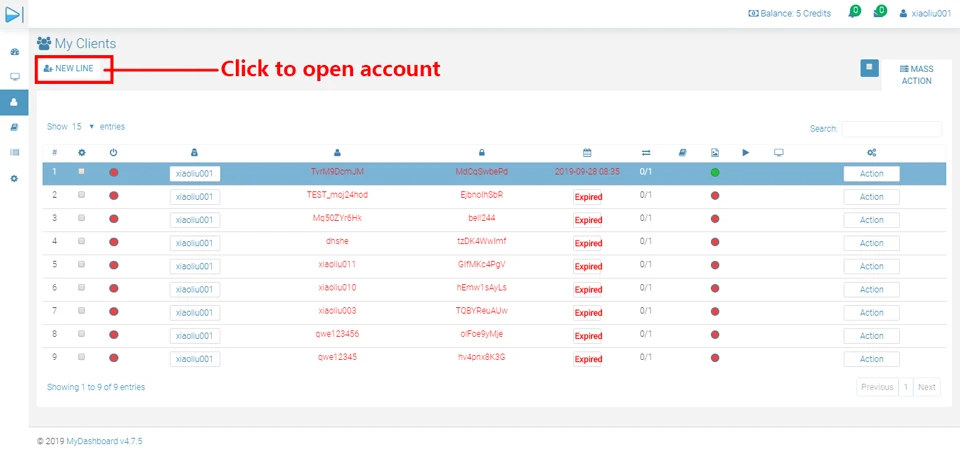Click expiry date 2019-09-28 08:35
Image resolution: width=960 pixels, height=460 pixels.
pyautogui.click(x=587, y=172)
